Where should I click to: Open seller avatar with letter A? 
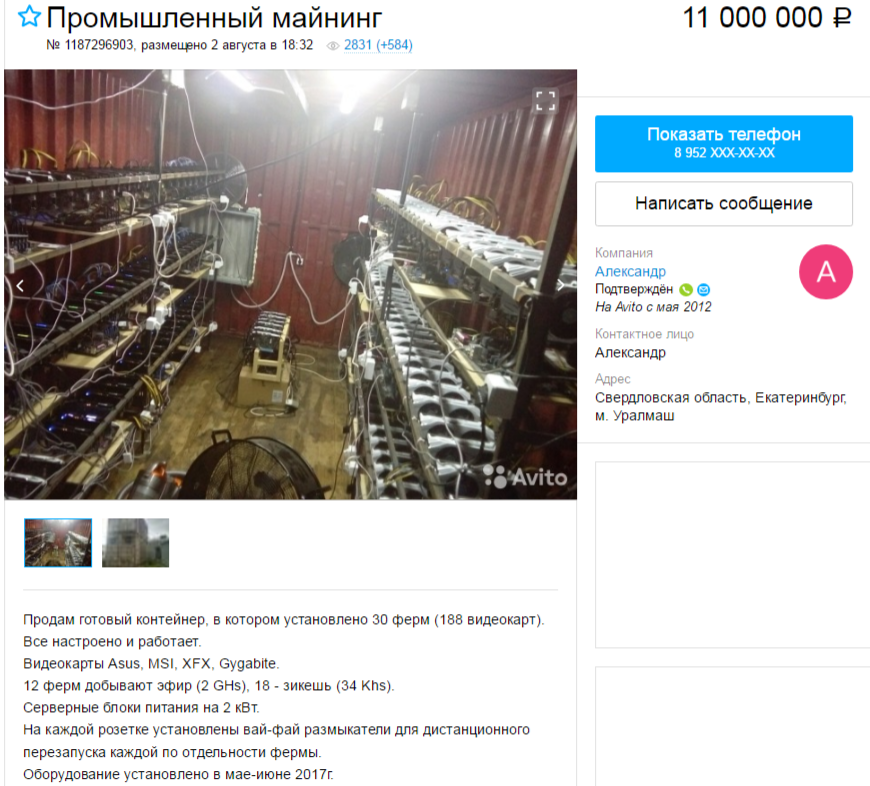click(826, 272)
